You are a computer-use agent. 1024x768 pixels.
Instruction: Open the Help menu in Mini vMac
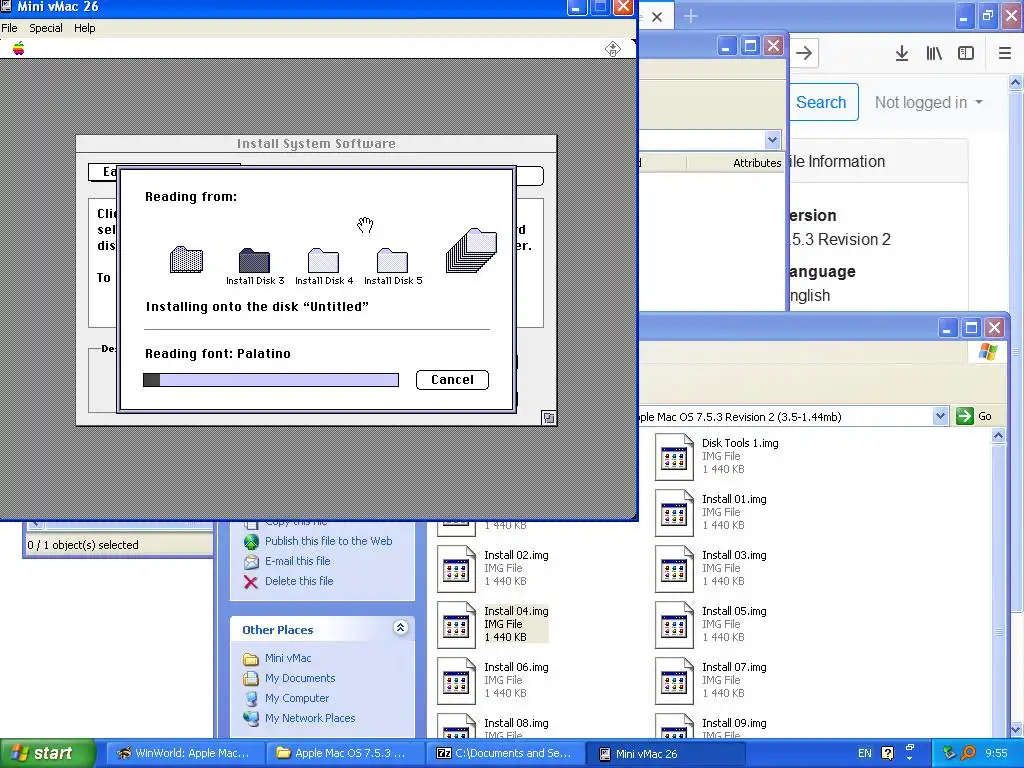pyautogui.click(x=84, y=28)
